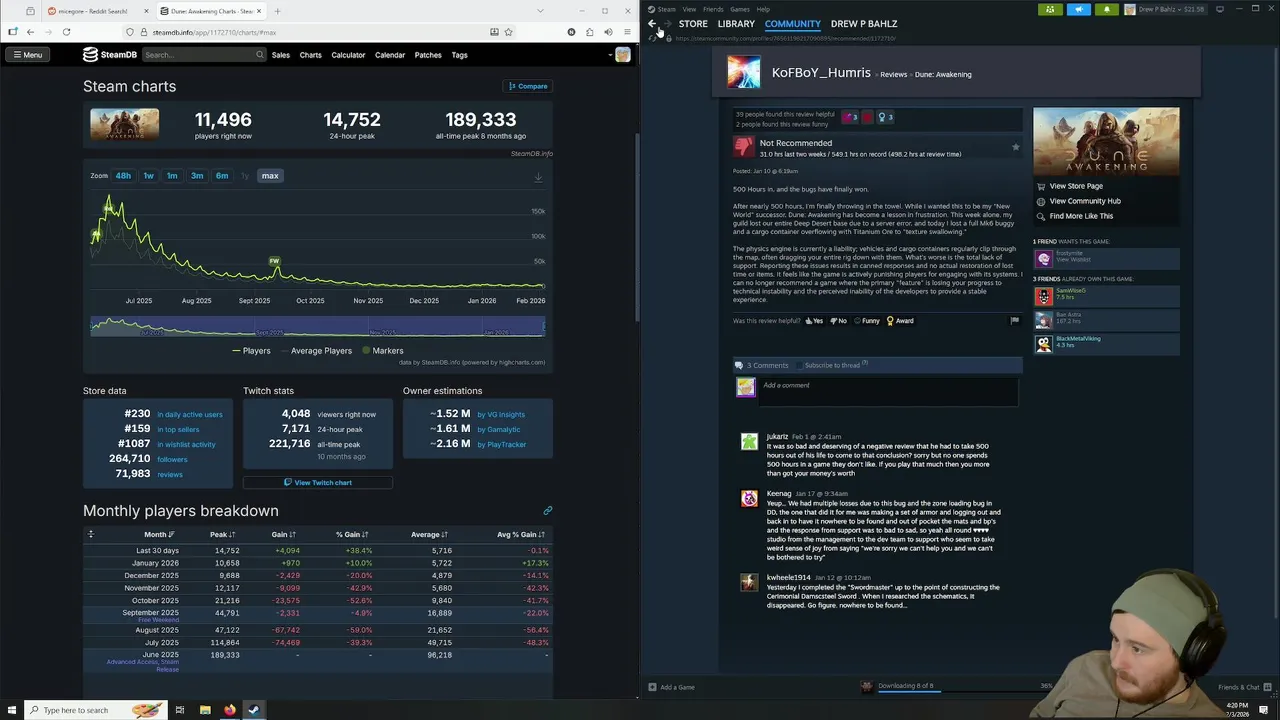Viewport: 1280px width, 720px height.
Task: Click reviewer KoFBoY_Humris avatar
Action: click(x=743, y=72)
